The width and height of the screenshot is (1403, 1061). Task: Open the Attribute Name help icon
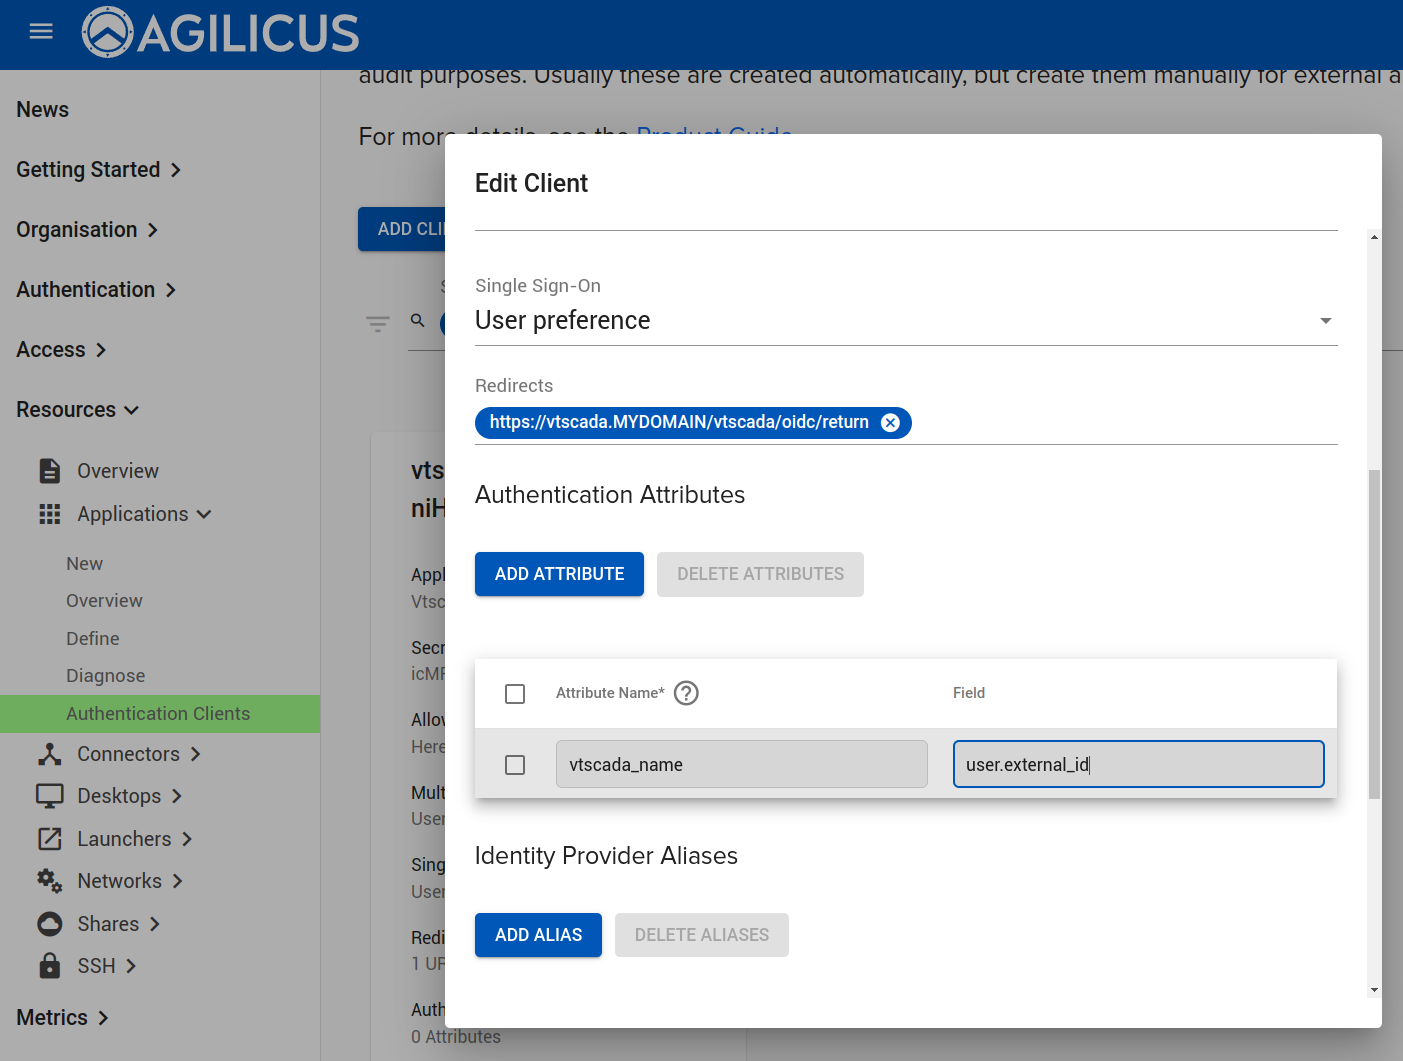click(x=686, y=693)
